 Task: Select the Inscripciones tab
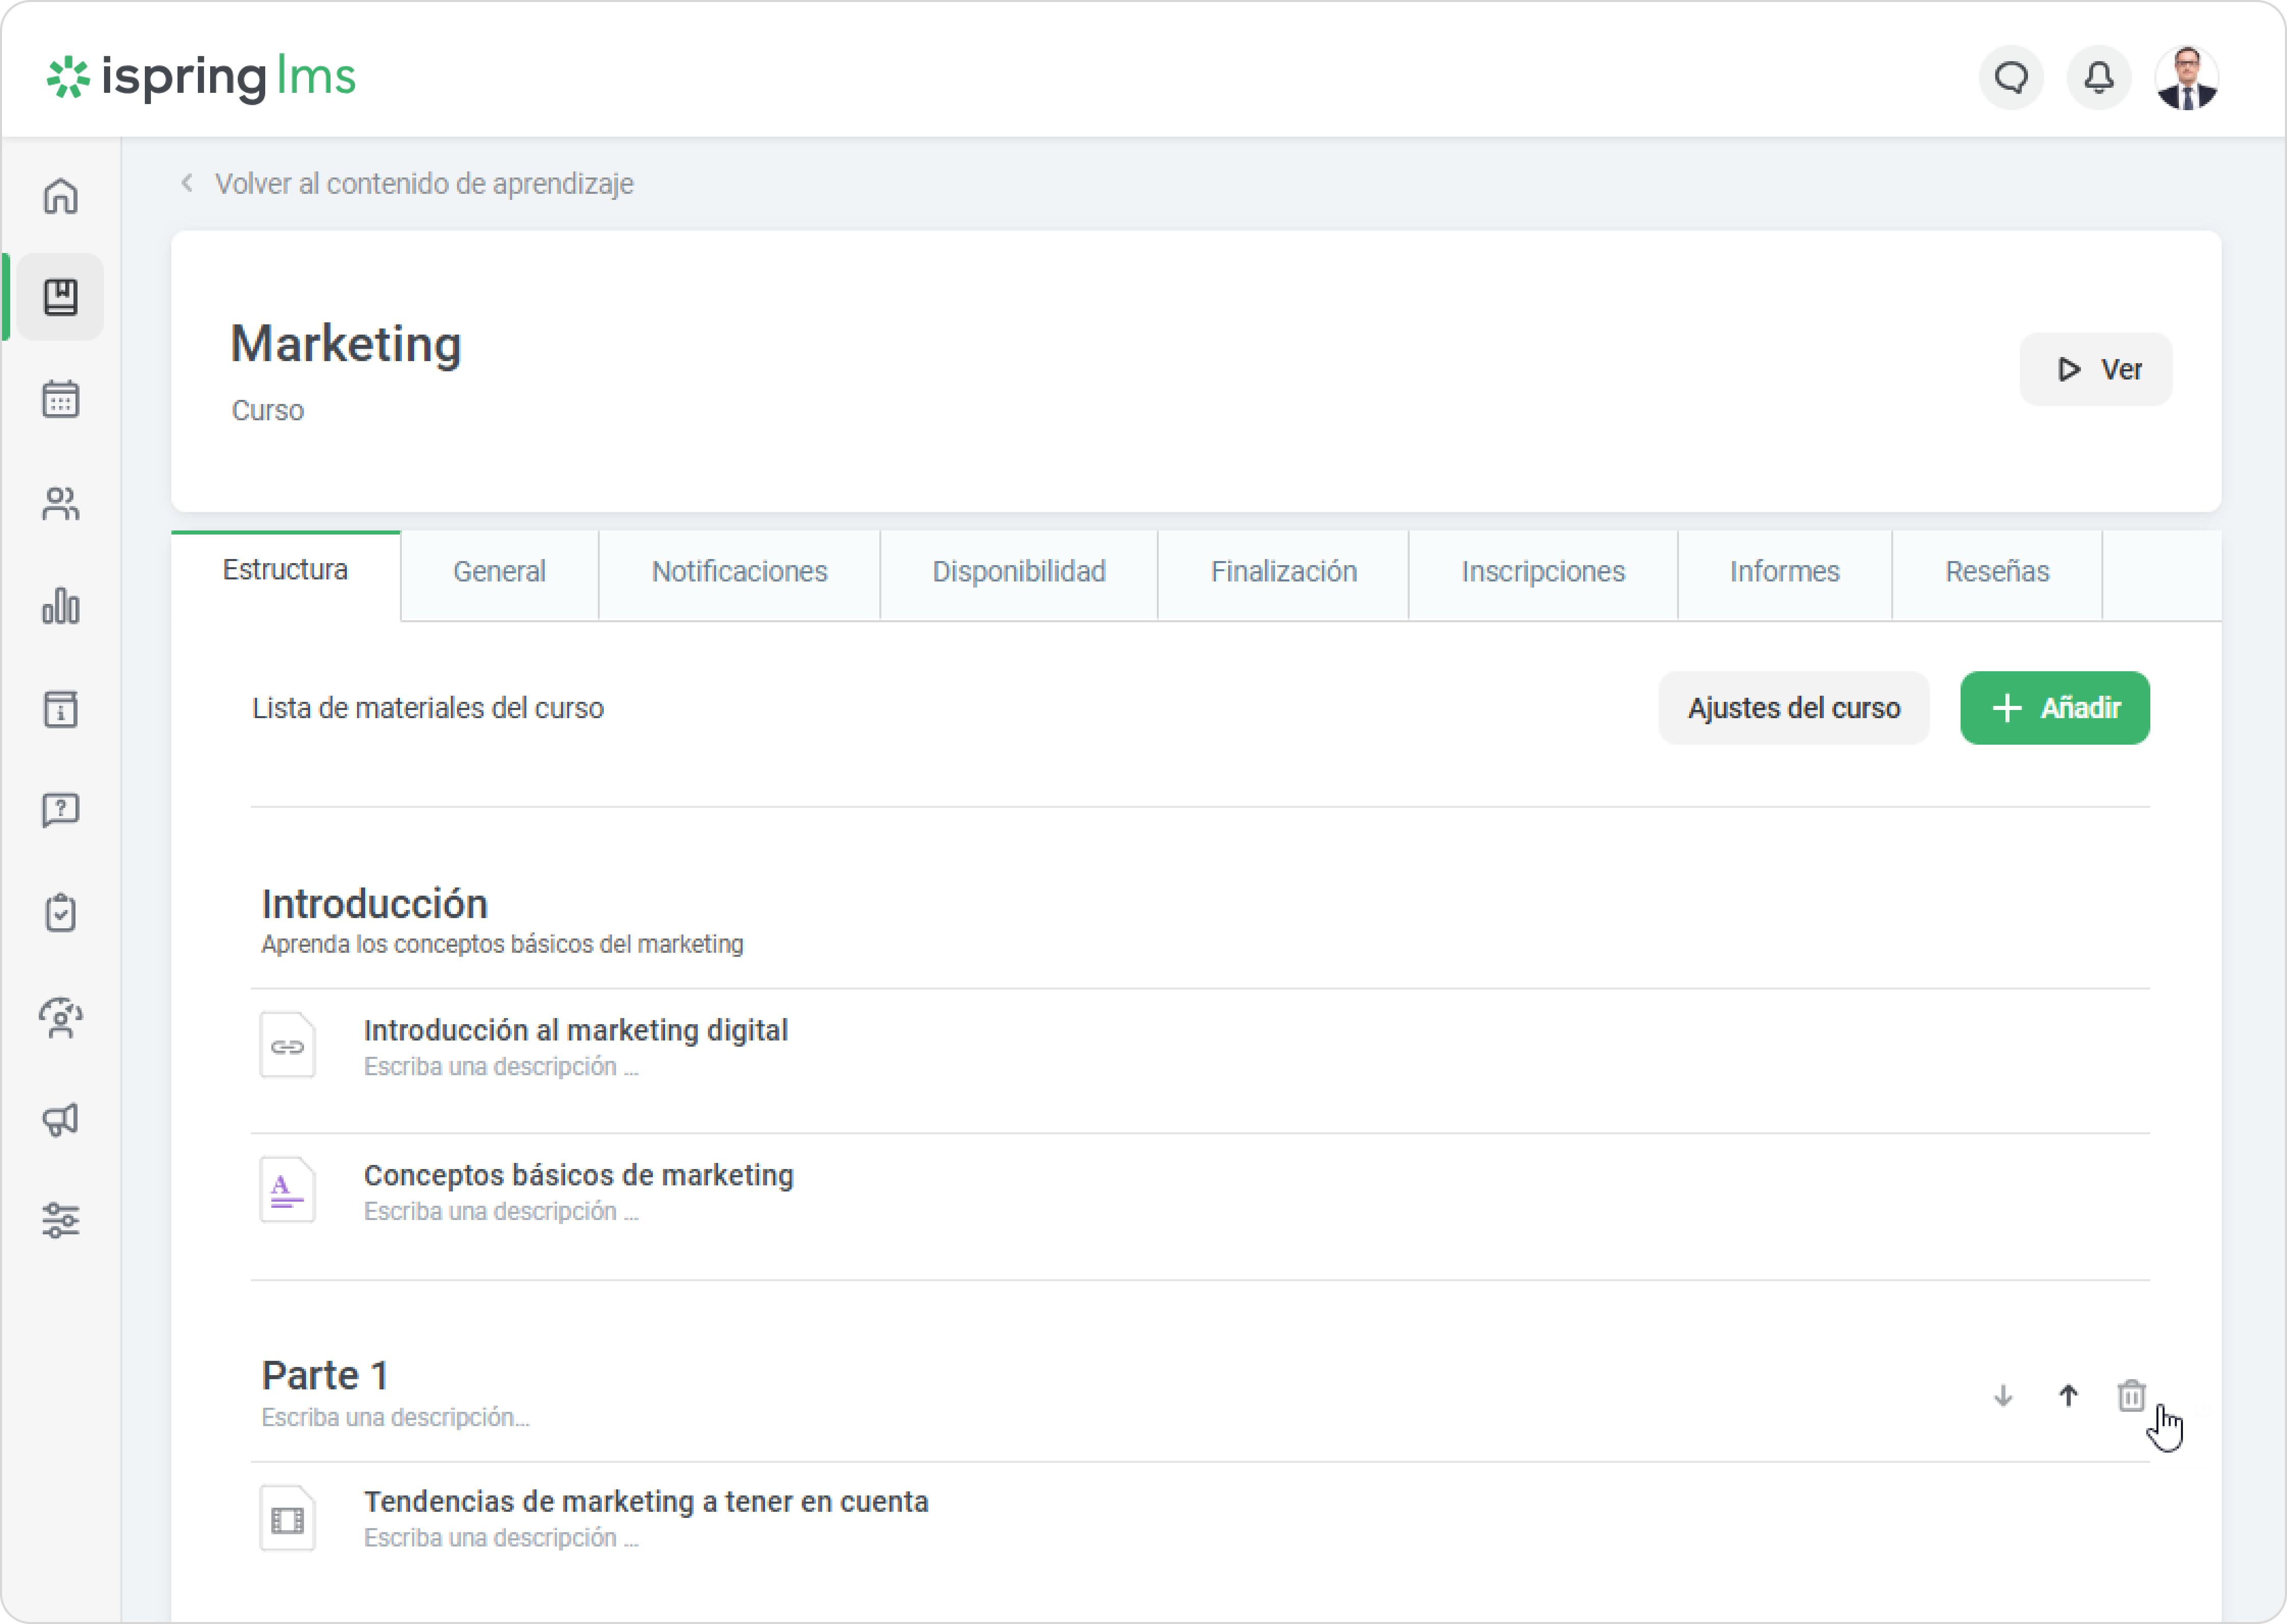[1542, 572]
